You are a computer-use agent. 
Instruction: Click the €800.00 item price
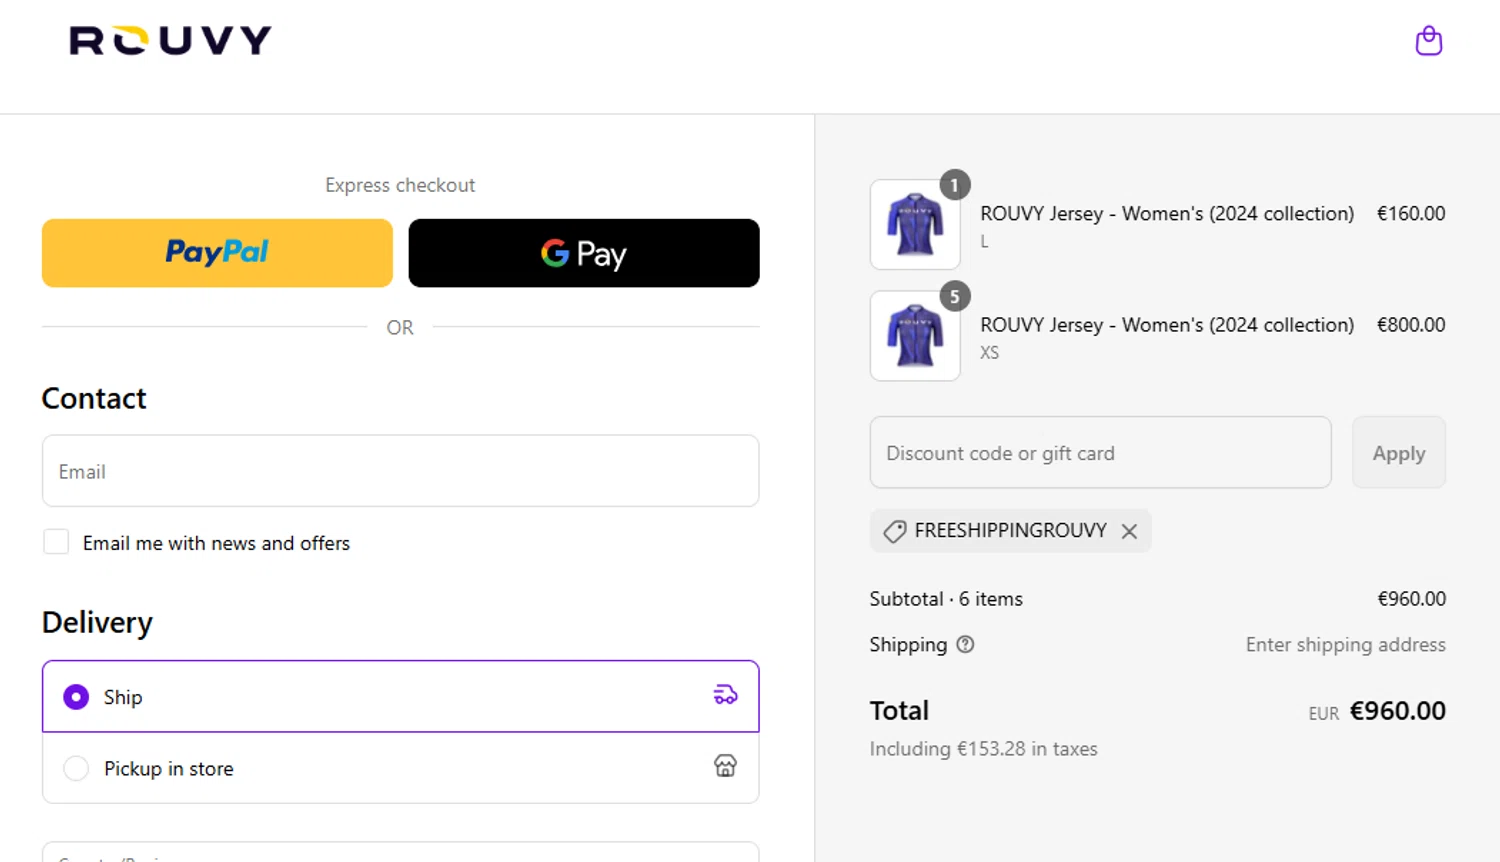coord(1411,324)
